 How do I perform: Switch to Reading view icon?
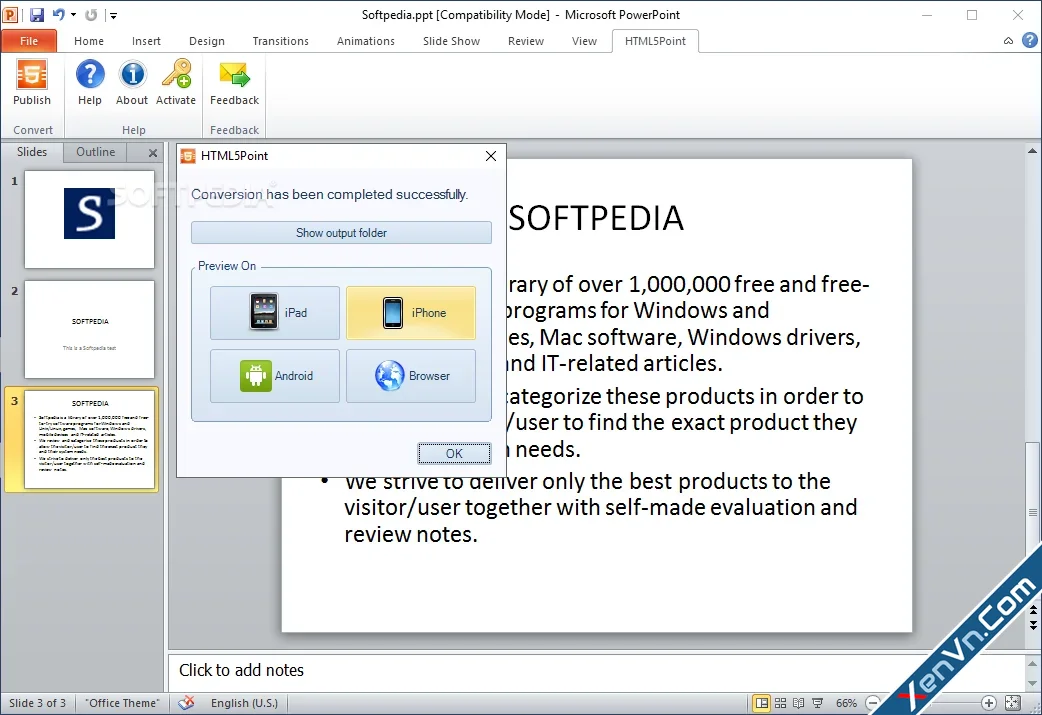(x=799, y=702)
